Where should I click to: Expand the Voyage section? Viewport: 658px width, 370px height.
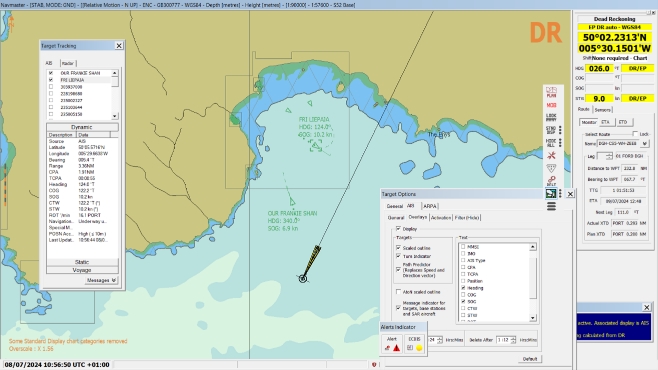click(x=82, y=270)
